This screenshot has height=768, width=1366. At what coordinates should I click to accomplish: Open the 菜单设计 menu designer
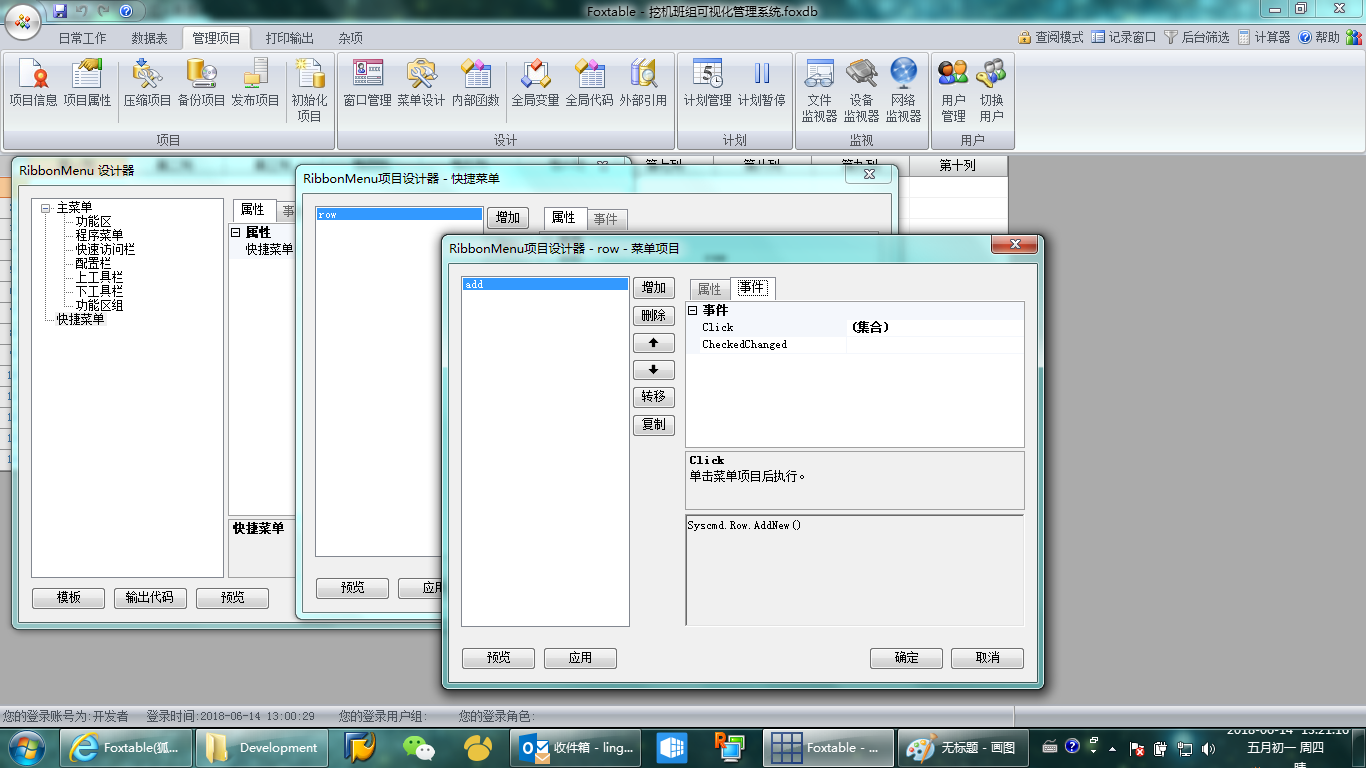coord(421,83)
